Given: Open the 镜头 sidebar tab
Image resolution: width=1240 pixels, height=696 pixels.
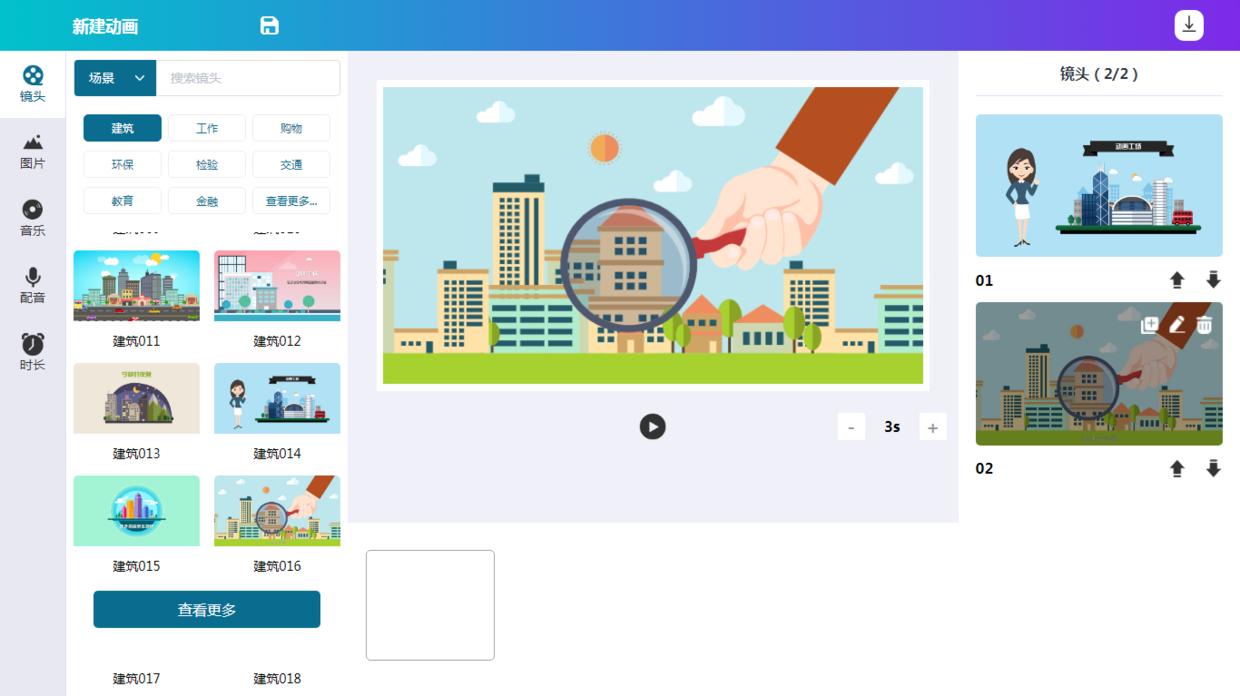Looking at the screenshot, I should coord(33,84).
